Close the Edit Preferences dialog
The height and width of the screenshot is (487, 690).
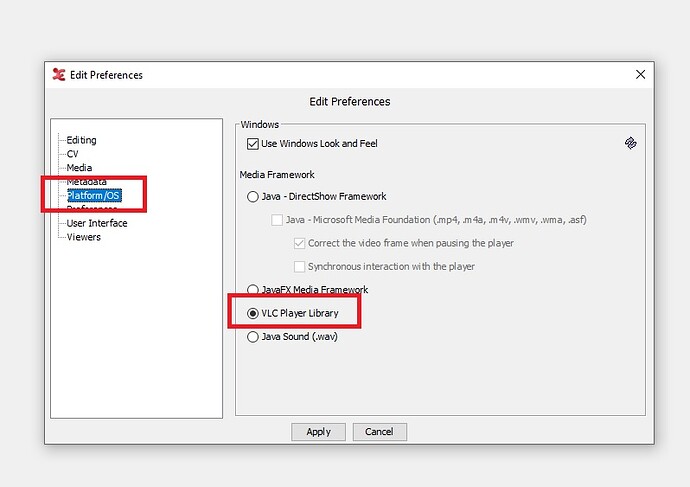640,75
